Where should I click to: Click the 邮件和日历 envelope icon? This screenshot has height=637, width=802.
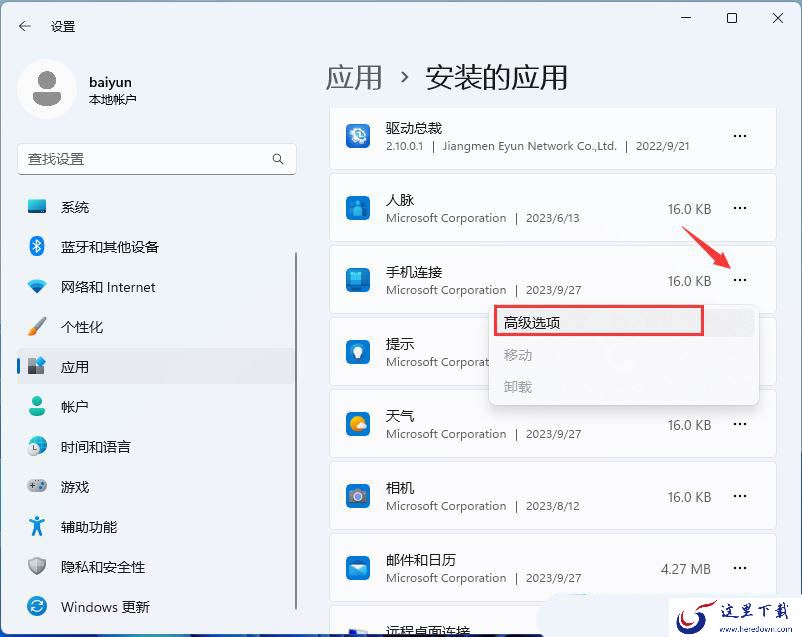[x=358, y=568]
